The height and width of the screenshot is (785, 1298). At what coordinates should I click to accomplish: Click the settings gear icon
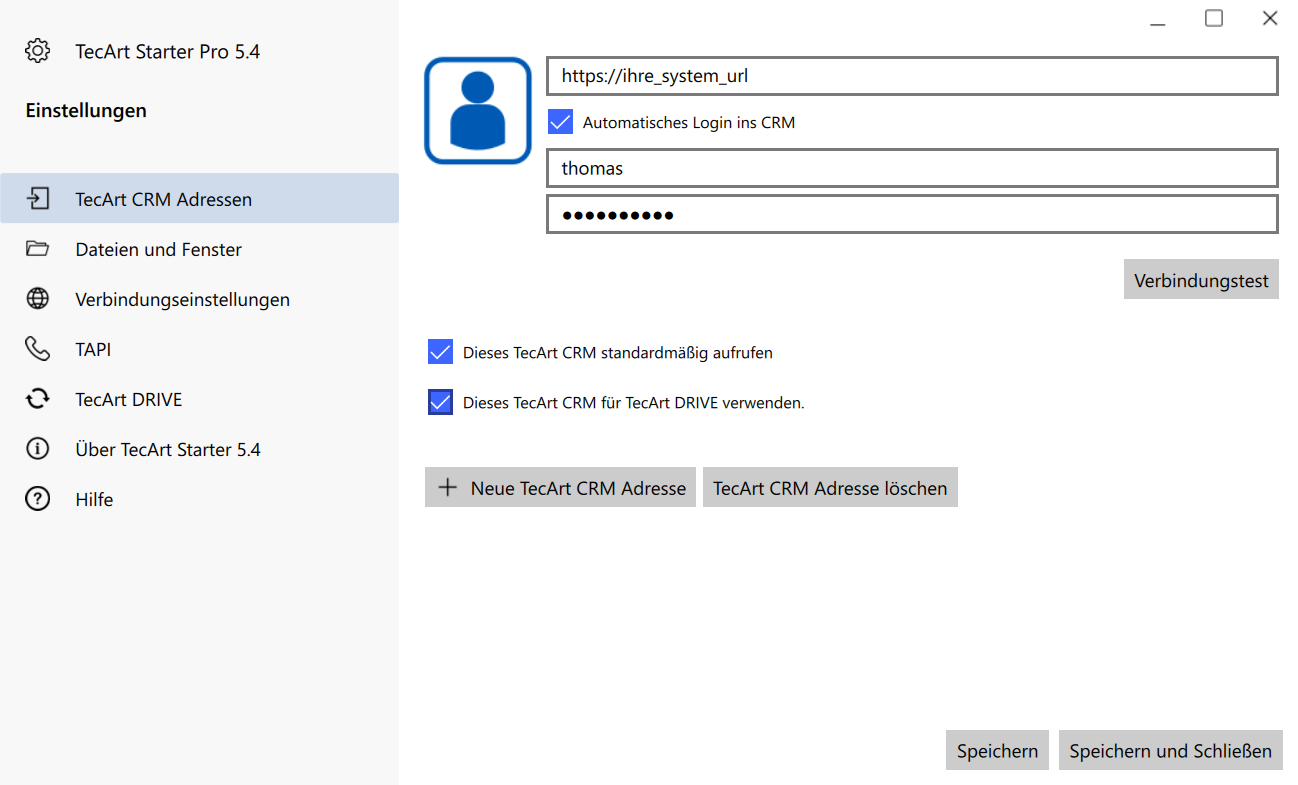point(38,51)
